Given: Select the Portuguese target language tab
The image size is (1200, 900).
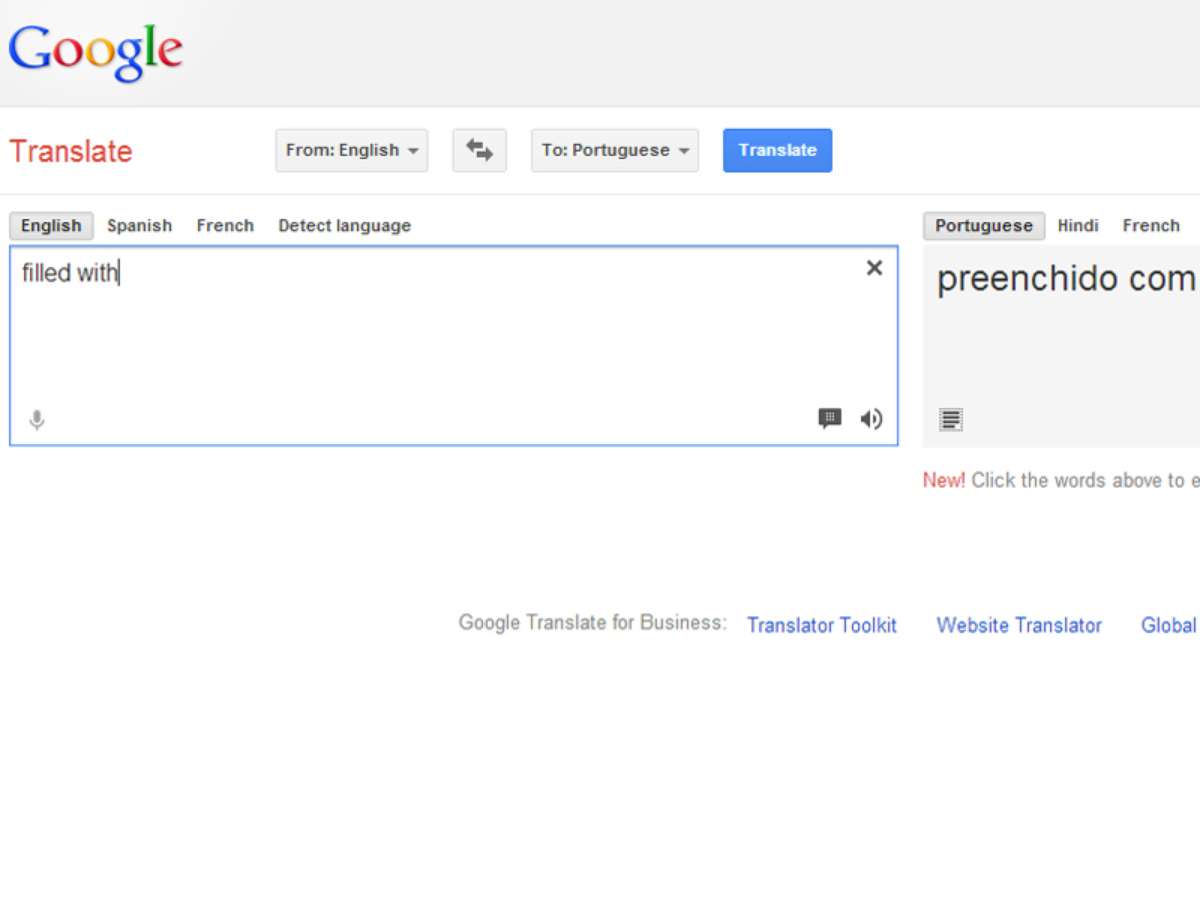Looking at the screenshot, I should [x=984, y=226].
